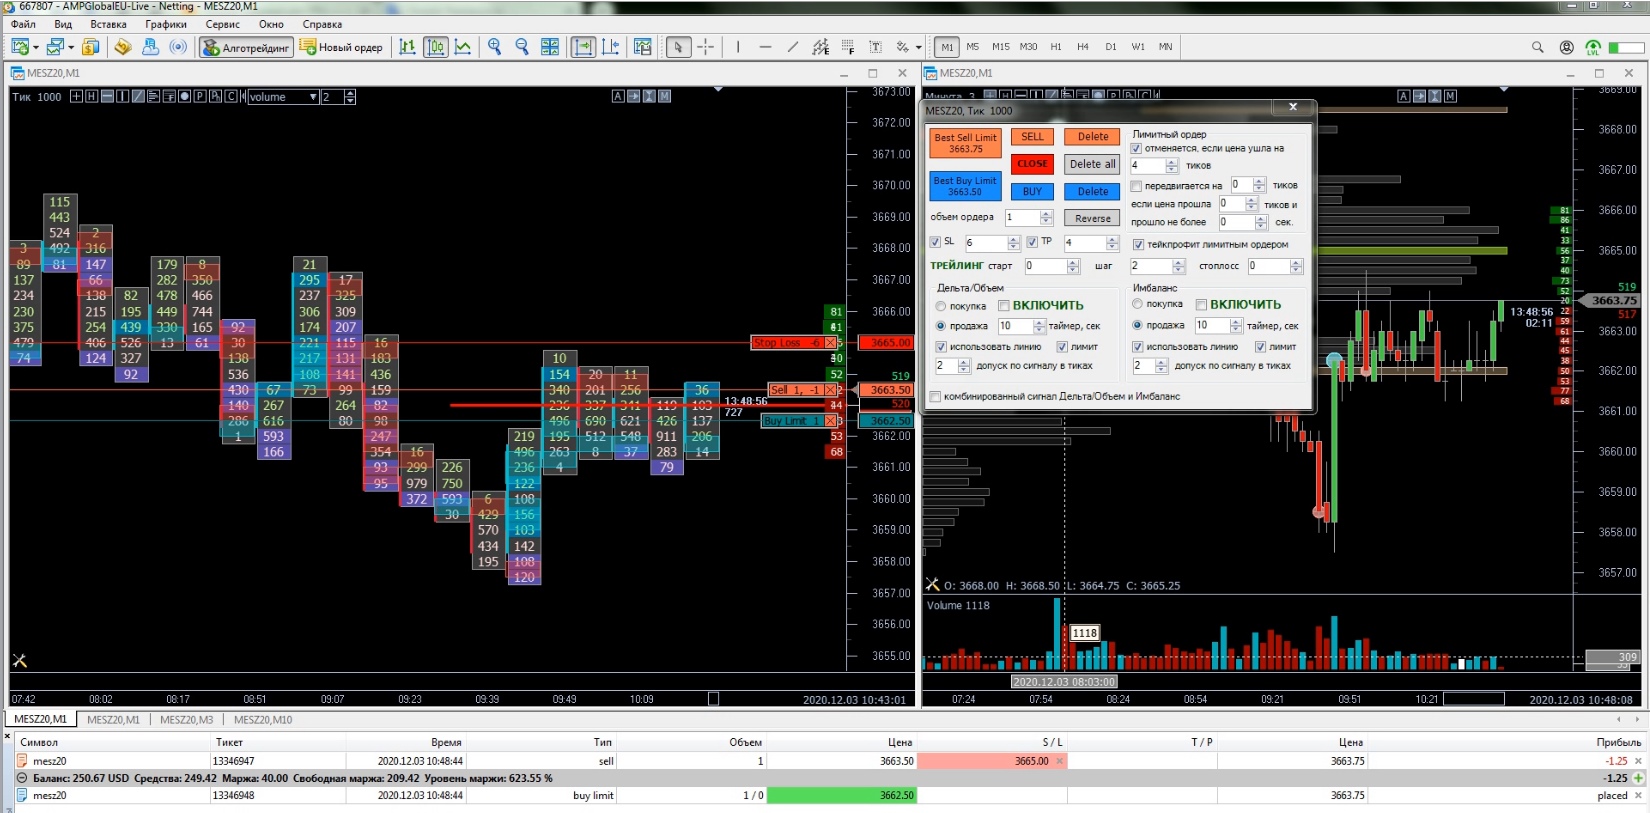
Task: Open the profiles toolbar icon
Action: (56, 47)
